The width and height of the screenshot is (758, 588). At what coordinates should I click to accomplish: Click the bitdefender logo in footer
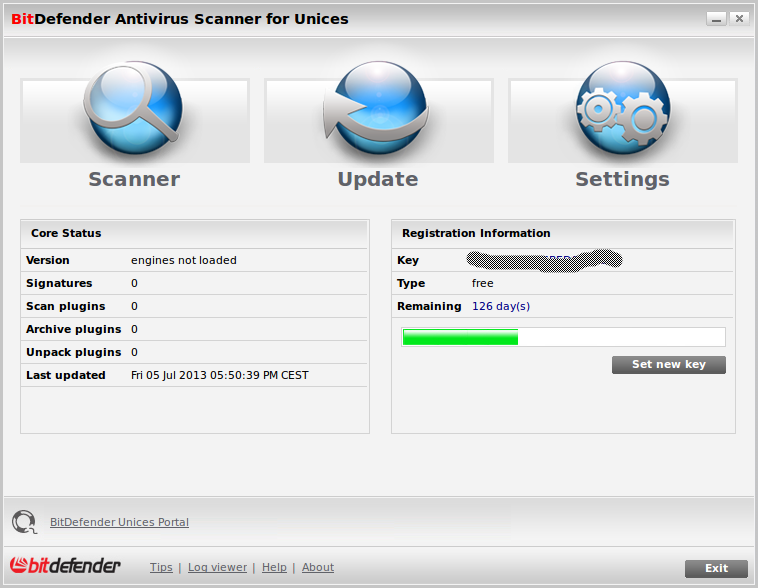65,566
